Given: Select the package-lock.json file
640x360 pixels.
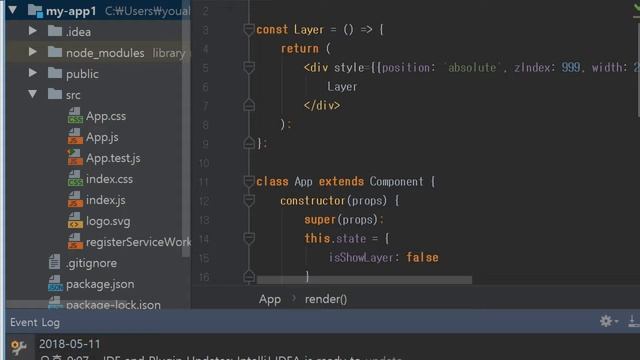Looking at the screenshot, I should coord(113,304).
